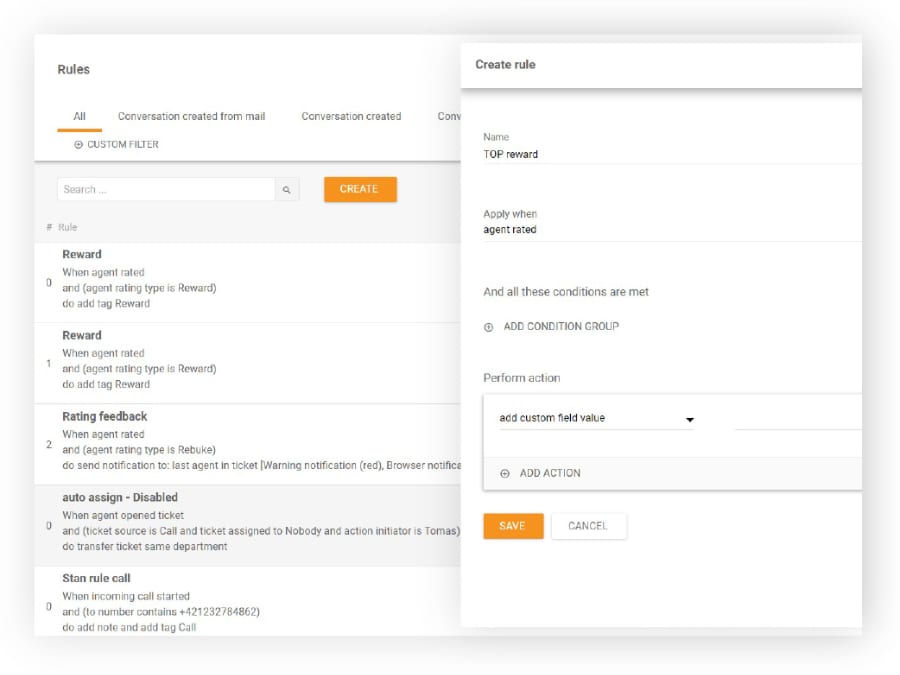Viewport: 900px width, 675px height.
Task: Cancel rule creation
Action: click(x=588, y=526)
